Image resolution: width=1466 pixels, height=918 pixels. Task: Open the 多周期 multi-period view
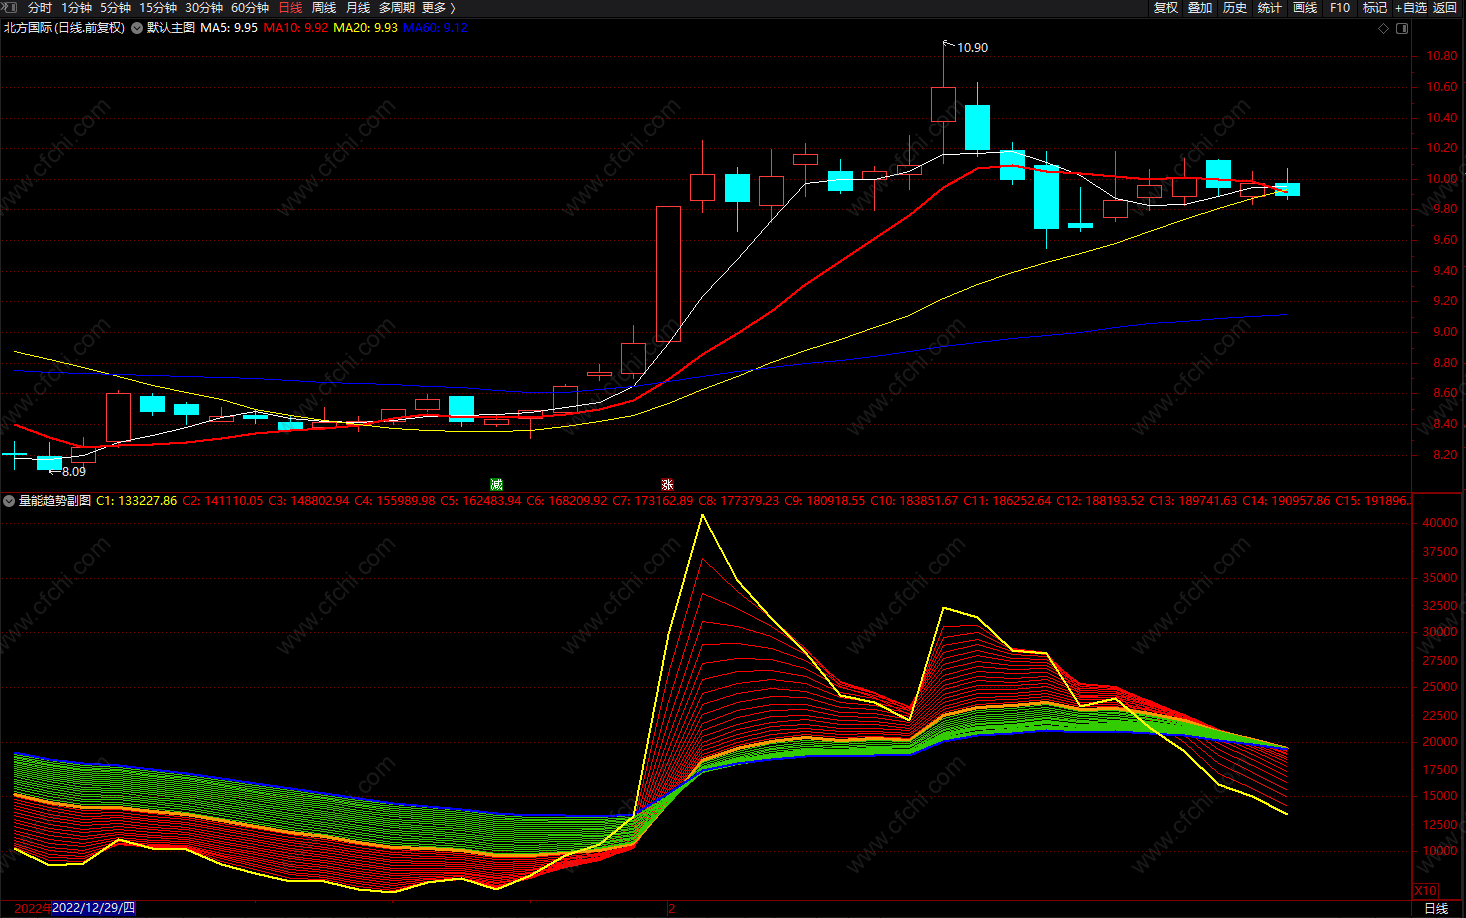397,7
